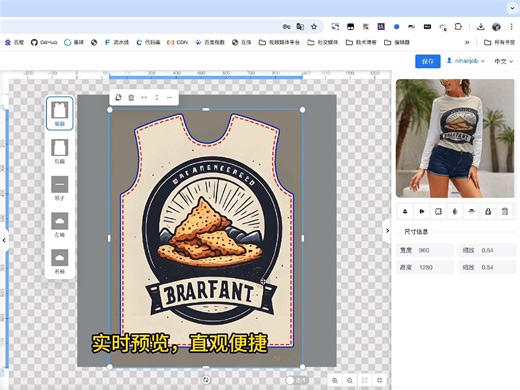Open the GitHub bookmark
This screenshot has width=520, height=390.
tap(44, 42)
